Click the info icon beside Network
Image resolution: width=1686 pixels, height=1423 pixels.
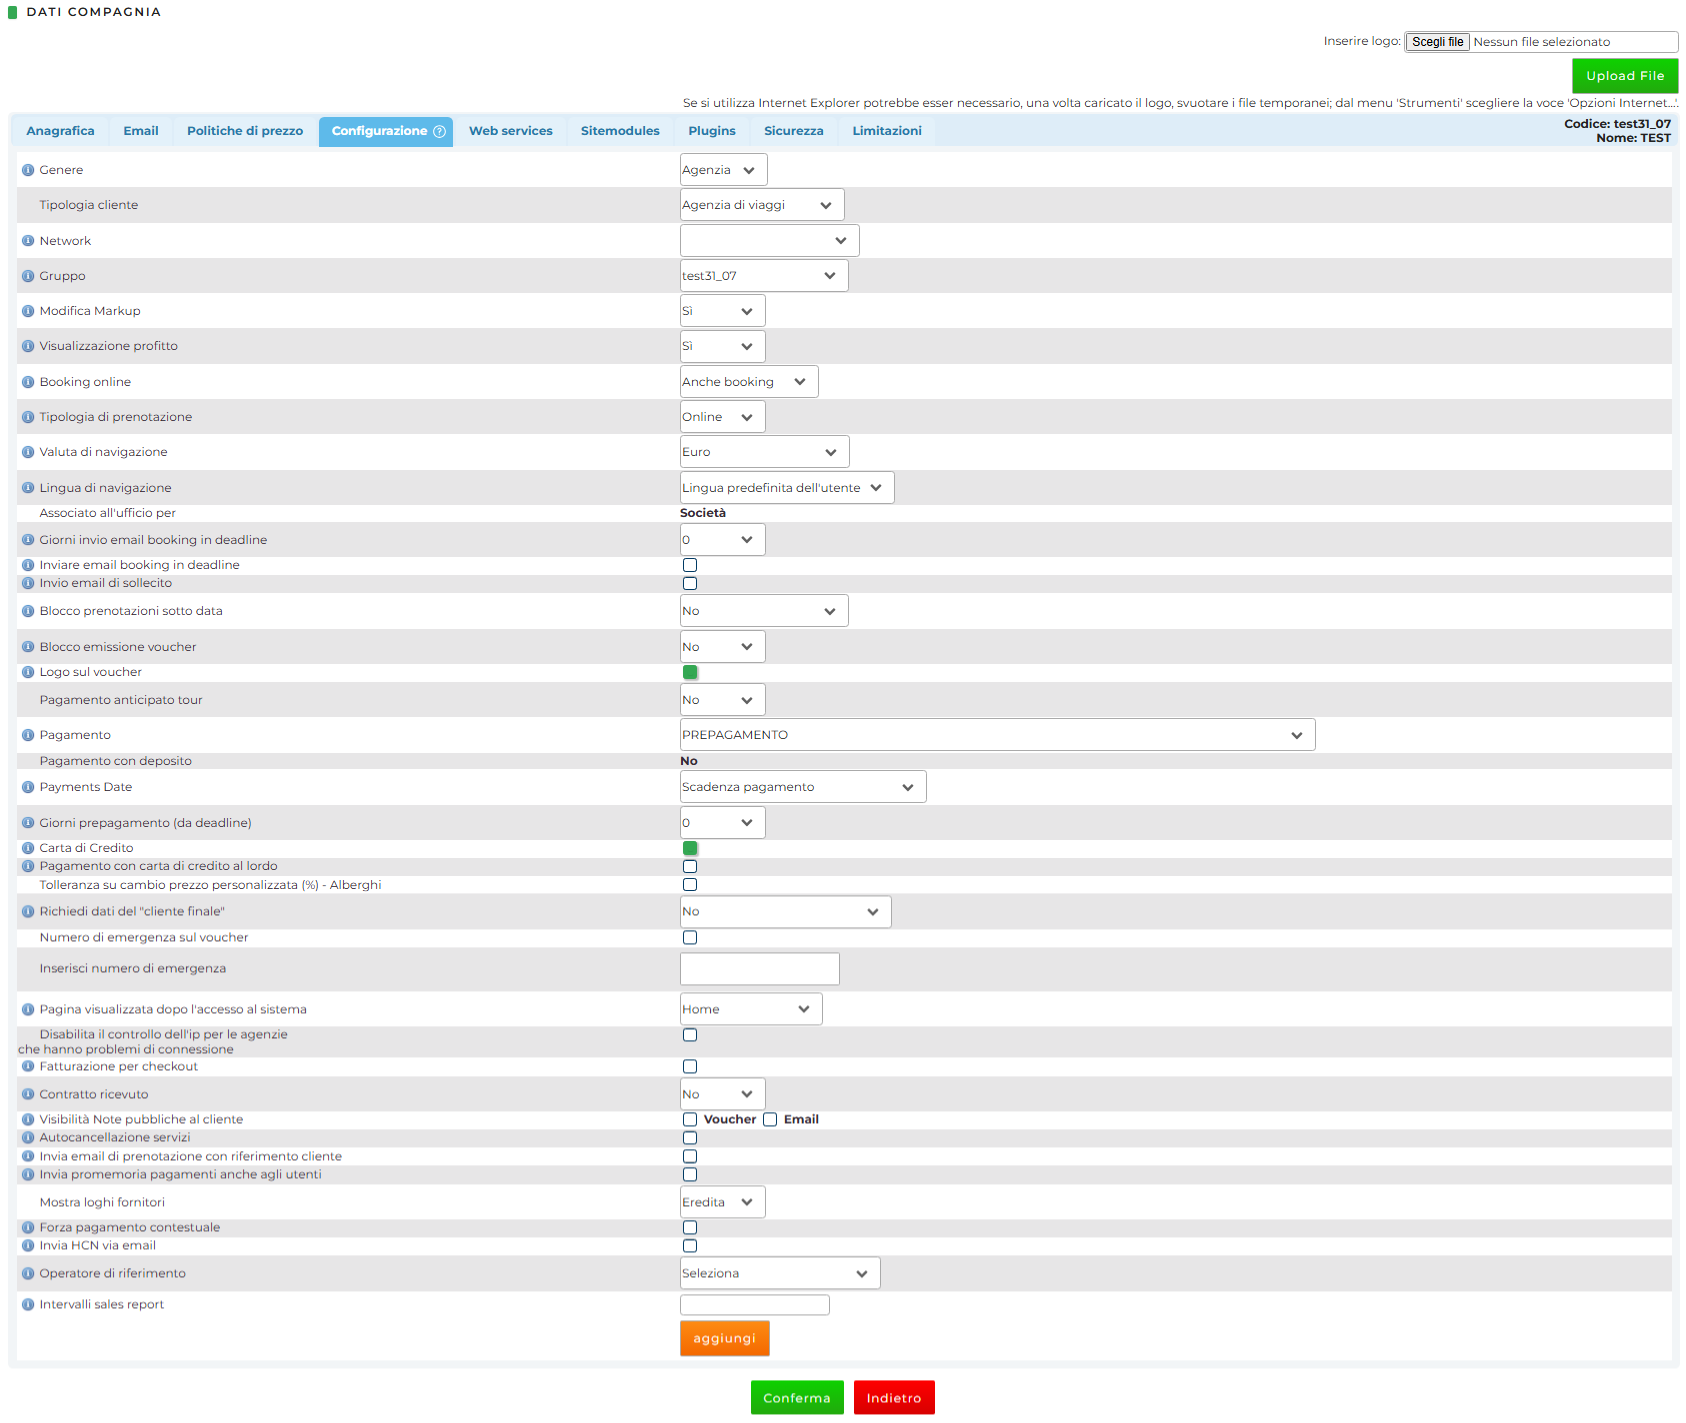point(28,241)
